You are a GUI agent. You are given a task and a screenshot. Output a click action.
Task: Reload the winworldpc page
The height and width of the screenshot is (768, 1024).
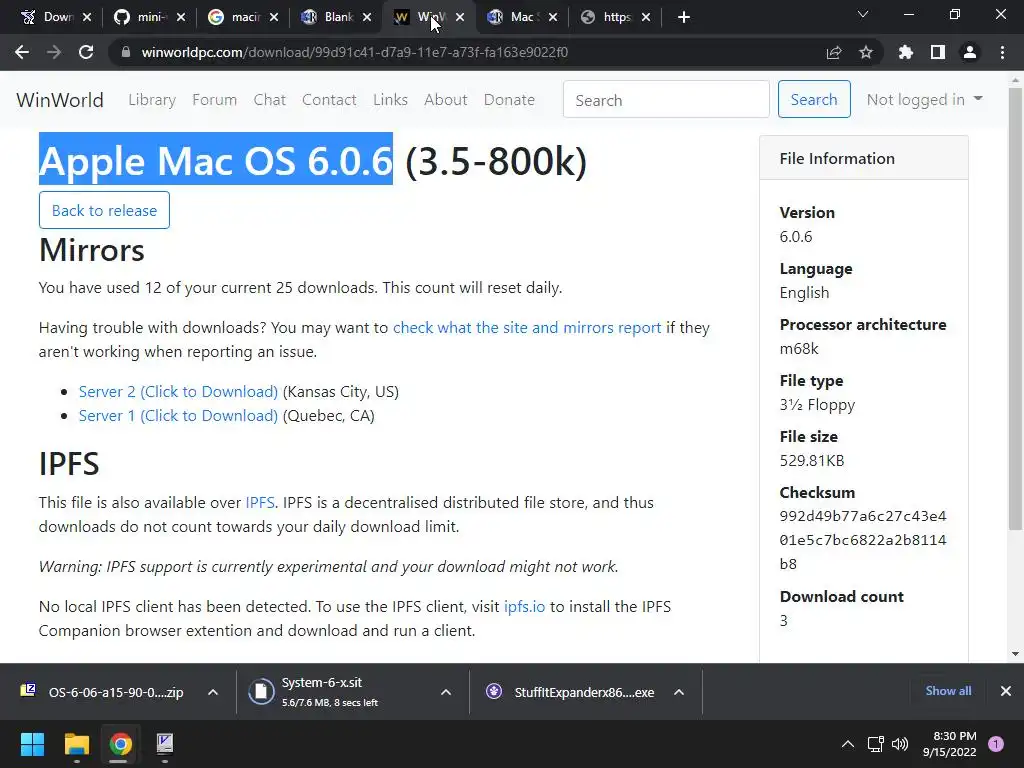[86, 52]
